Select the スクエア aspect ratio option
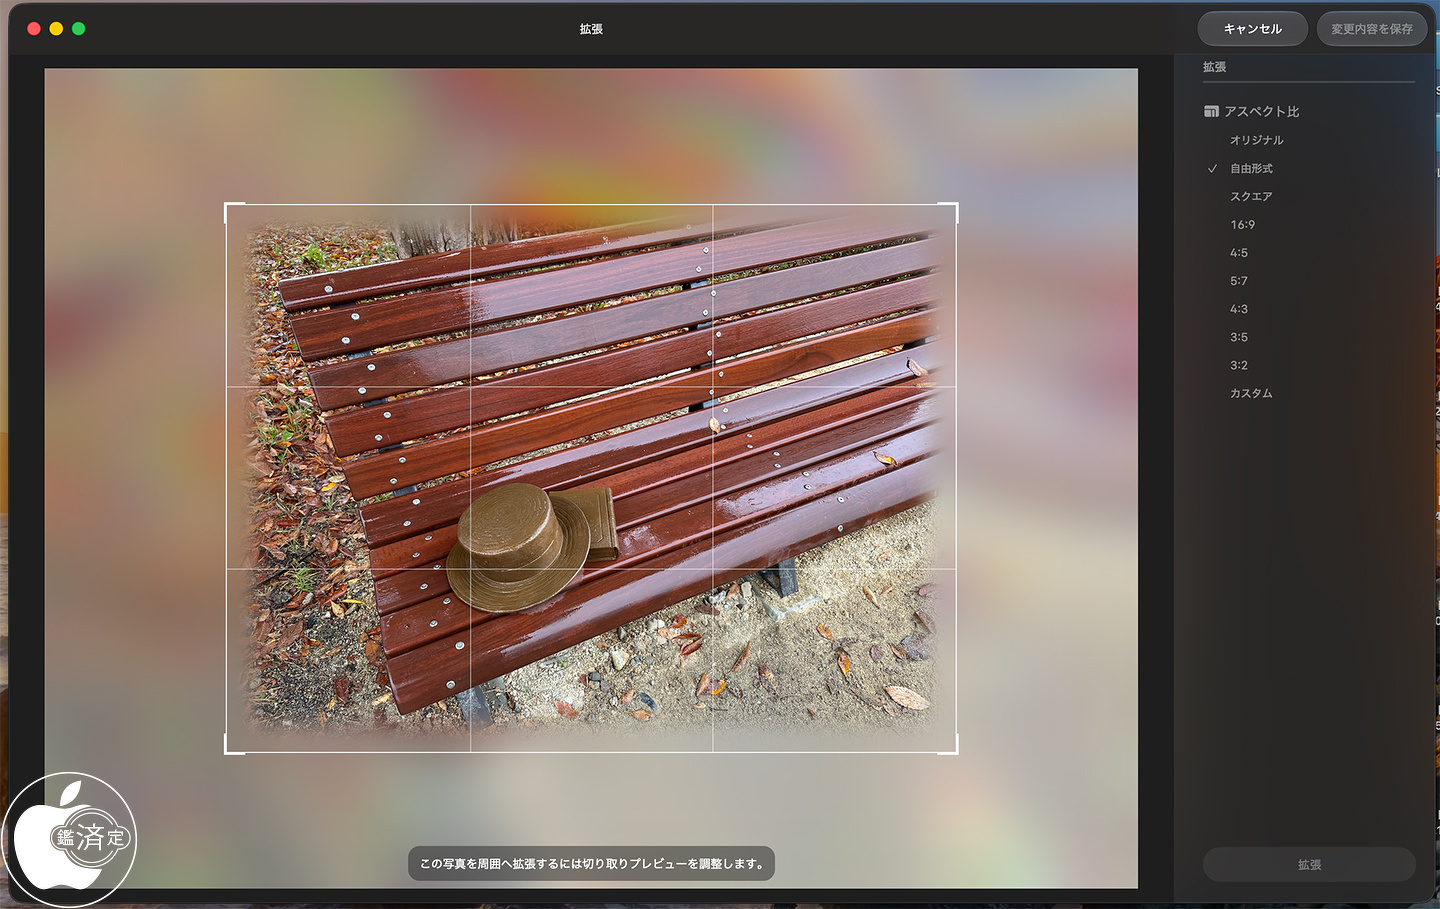This screenshot has width=1440, height=909. tap(1251, 197)
